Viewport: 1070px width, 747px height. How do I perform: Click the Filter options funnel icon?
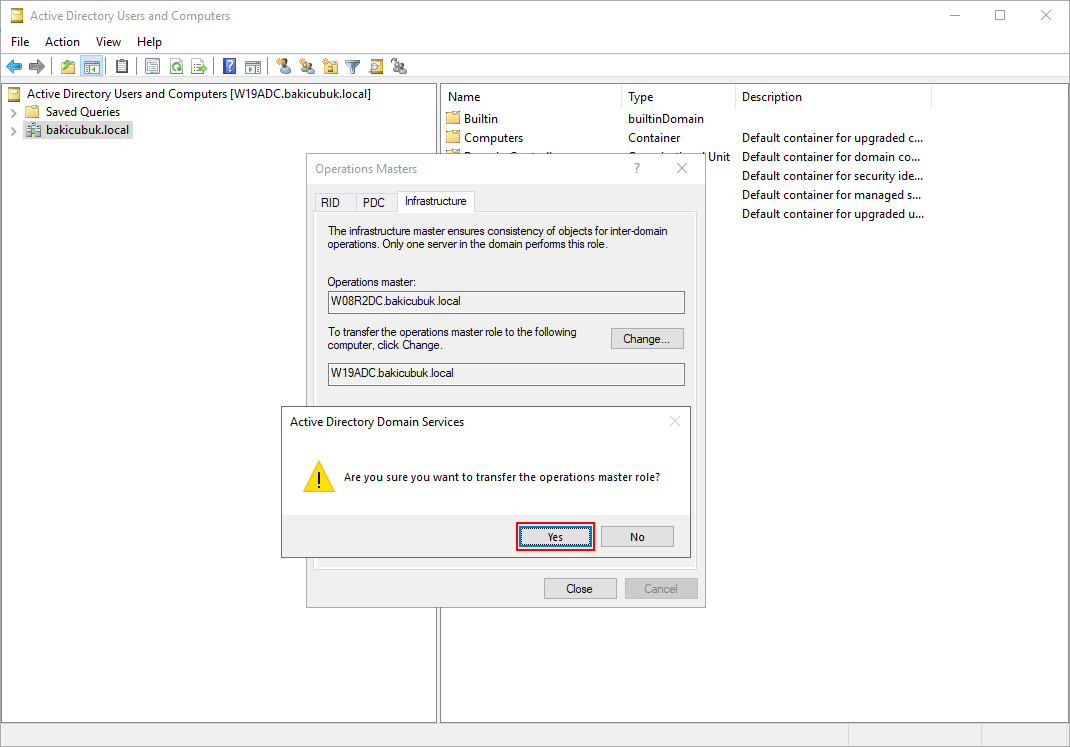tap(353, 67)
